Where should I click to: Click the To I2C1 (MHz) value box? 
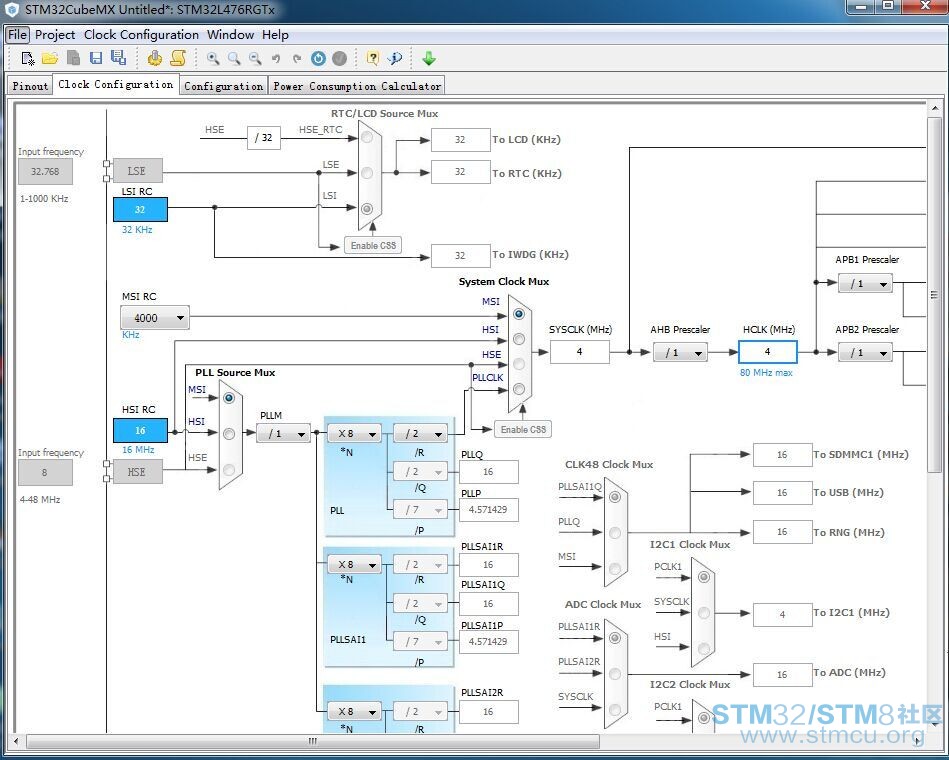782,614
